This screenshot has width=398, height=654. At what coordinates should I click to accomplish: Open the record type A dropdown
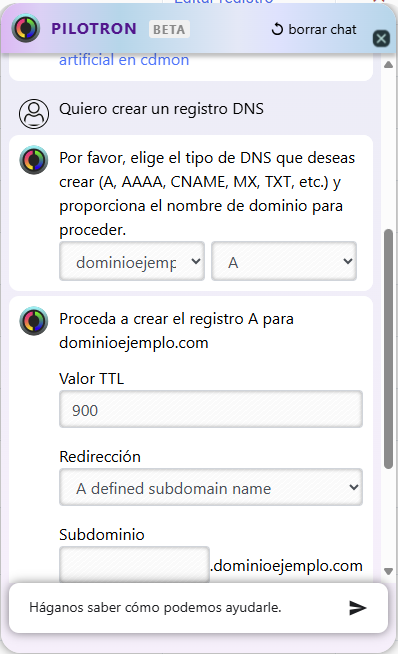(x=284, y=261)
